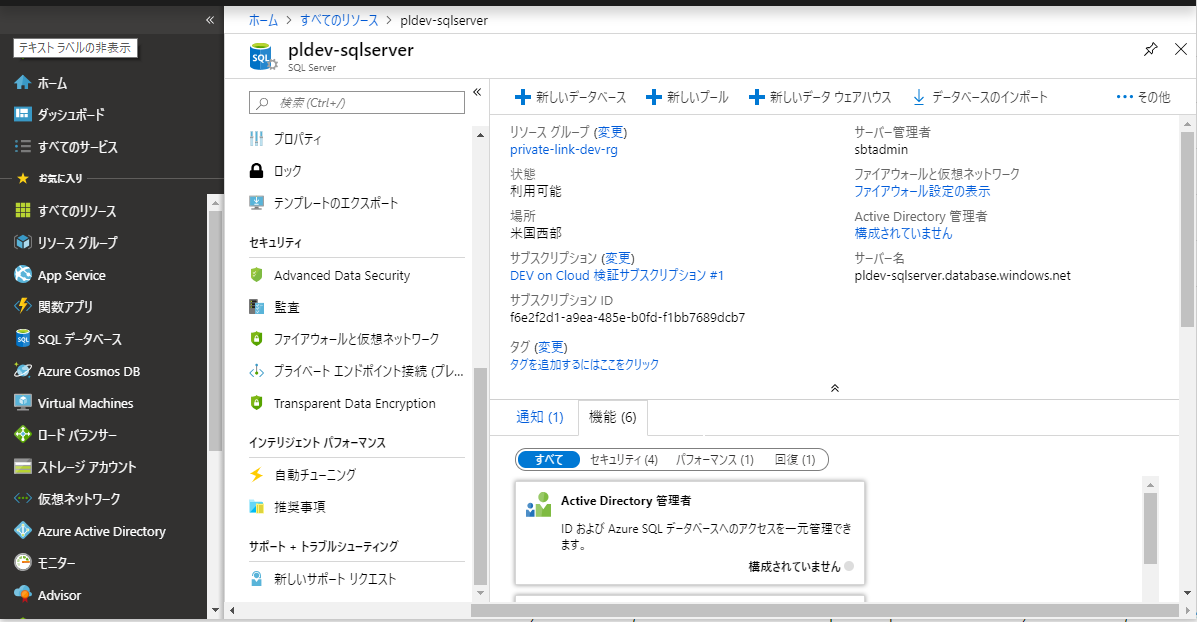Go to すべてのリソース breadcrumb link

[x=339, y=21]
